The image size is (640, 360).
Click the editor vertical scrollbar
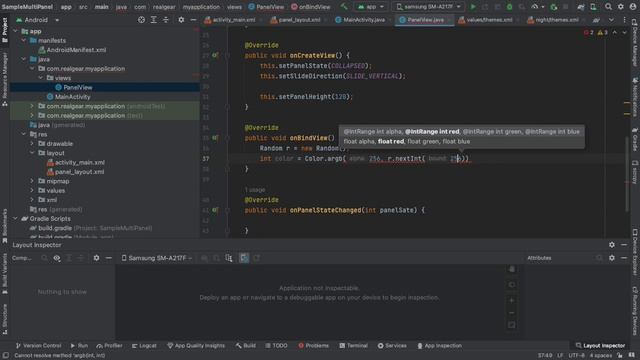pos(627,175)
